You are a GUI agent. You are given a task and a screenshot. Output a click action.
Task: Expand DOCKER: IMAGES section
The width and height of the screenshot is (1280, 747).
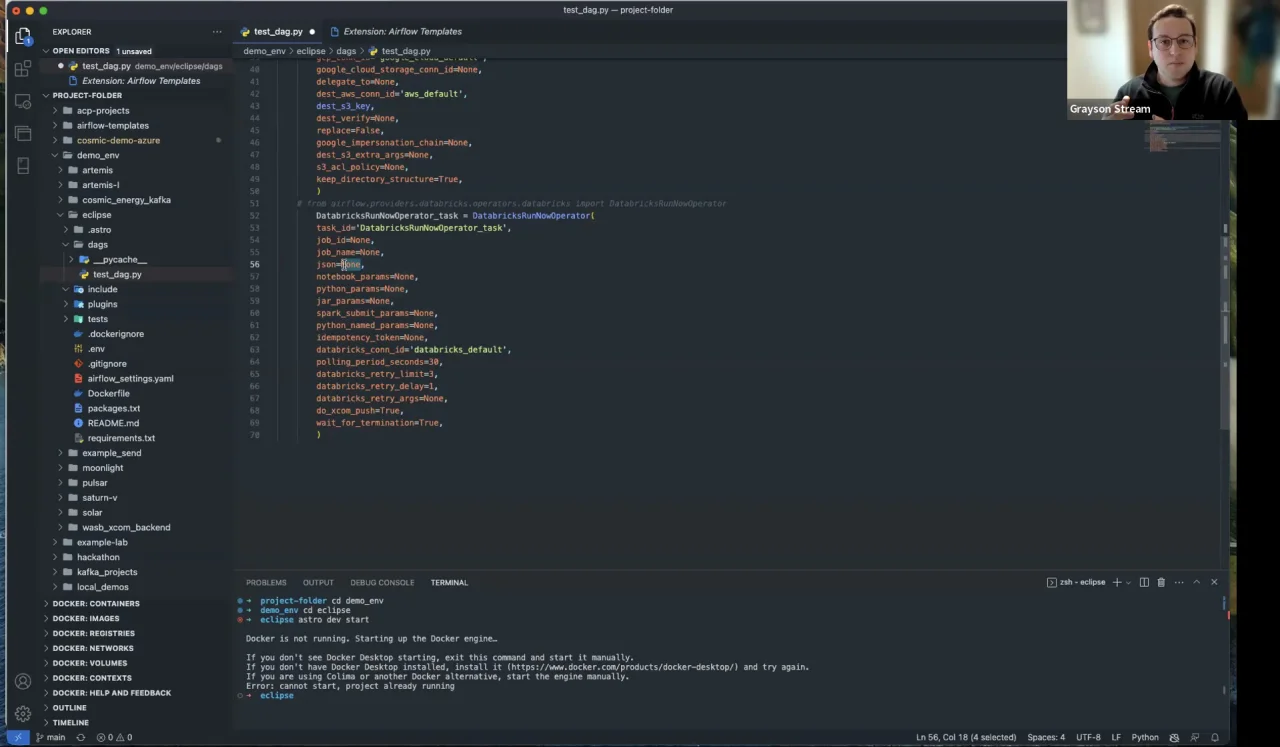coord(86,618)
